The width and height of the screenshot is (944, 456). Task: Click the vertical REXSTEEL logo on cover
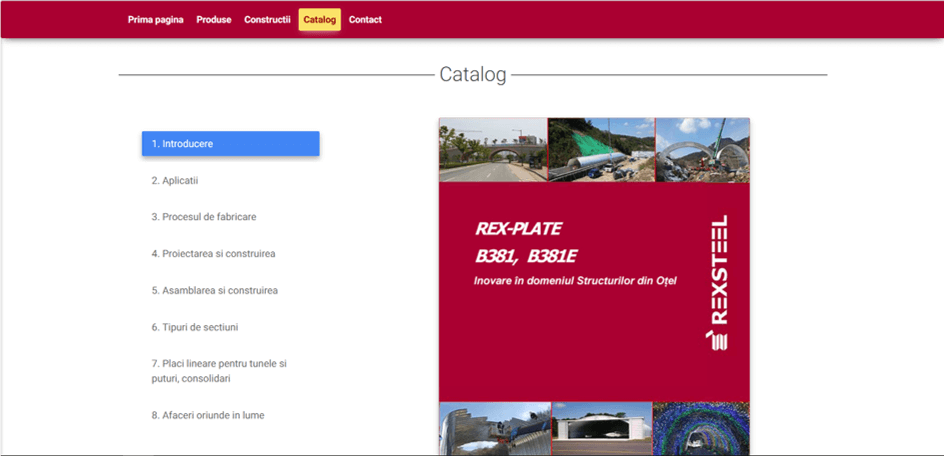pyautogui.click(x=717, y=283)
